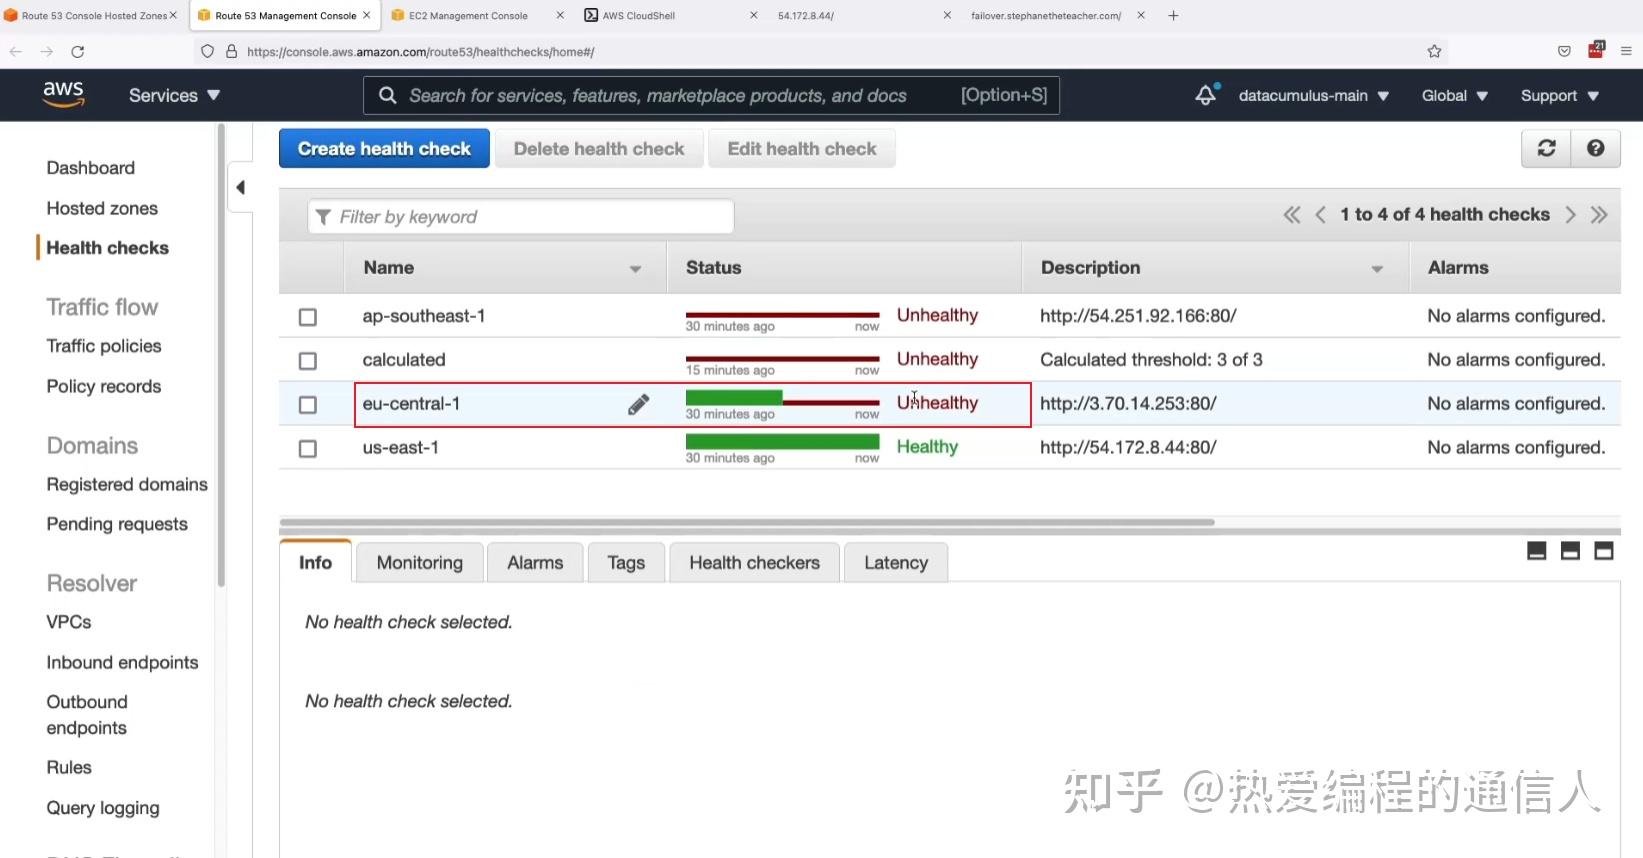Viewport: 1643px width, 858px height.
Task: Bookmark this page with the star icon
Action: pyautogui.click(x=1434, y=51)
